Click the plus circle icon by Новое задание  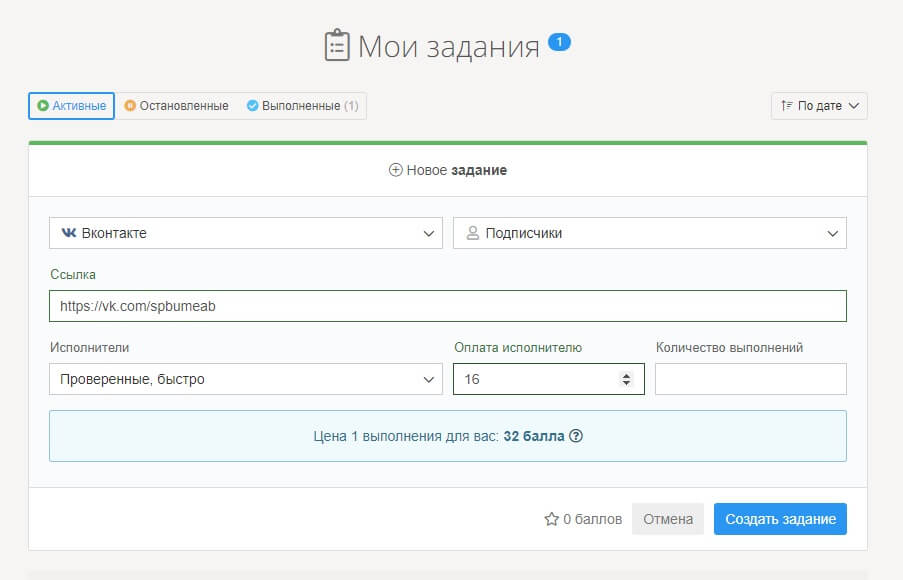pyautogui.click(x=396, y=170)
